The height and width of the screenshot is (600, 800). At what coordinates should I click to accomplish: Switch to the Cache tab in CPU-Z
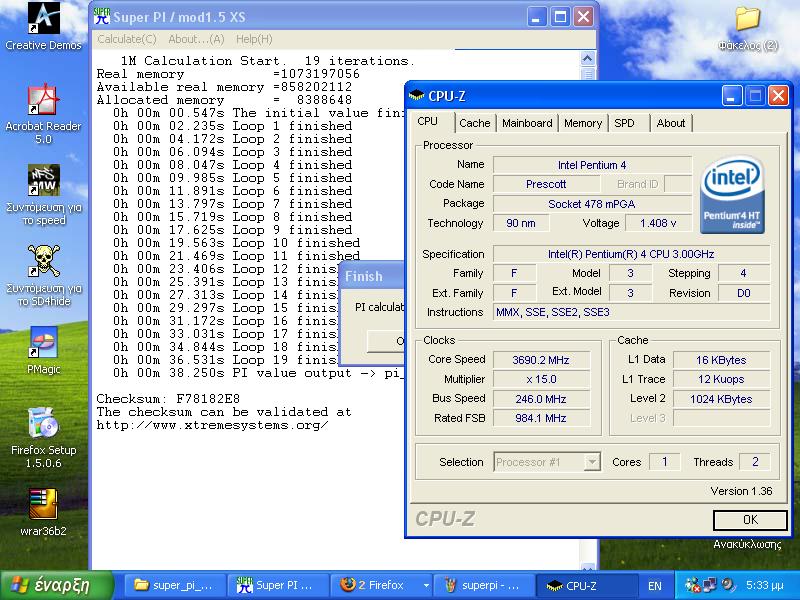(x=474, y=123)
